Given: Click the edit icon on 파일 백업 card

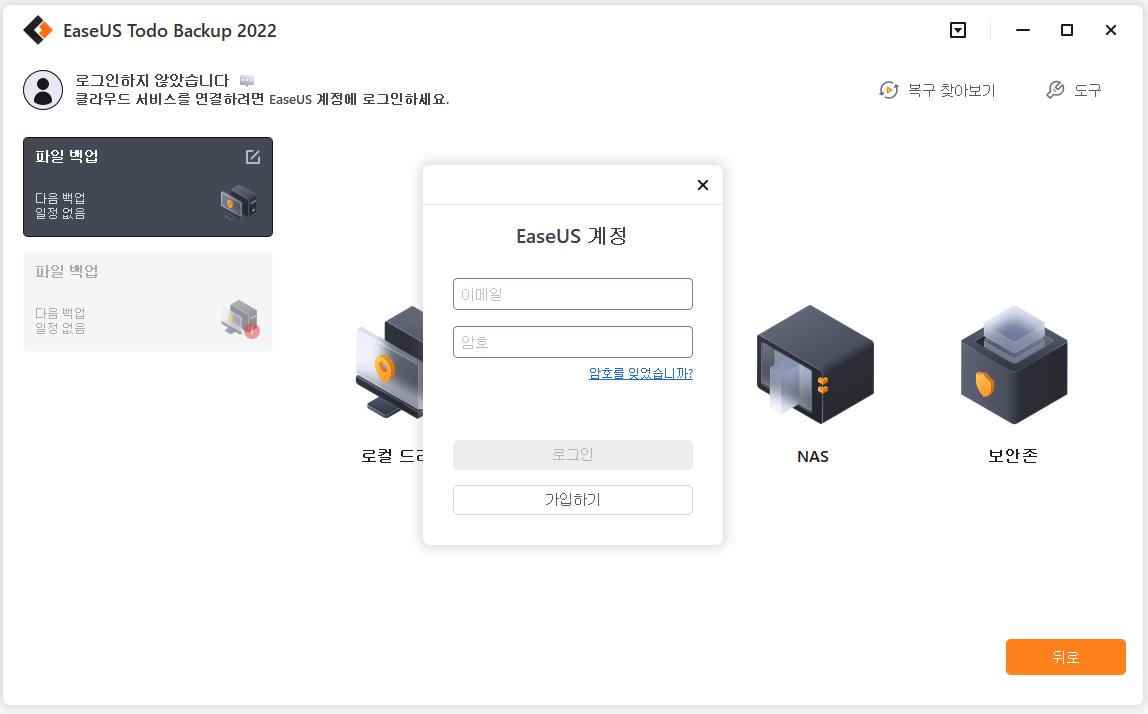Looking at the screenshot, I should click(253, 157).
